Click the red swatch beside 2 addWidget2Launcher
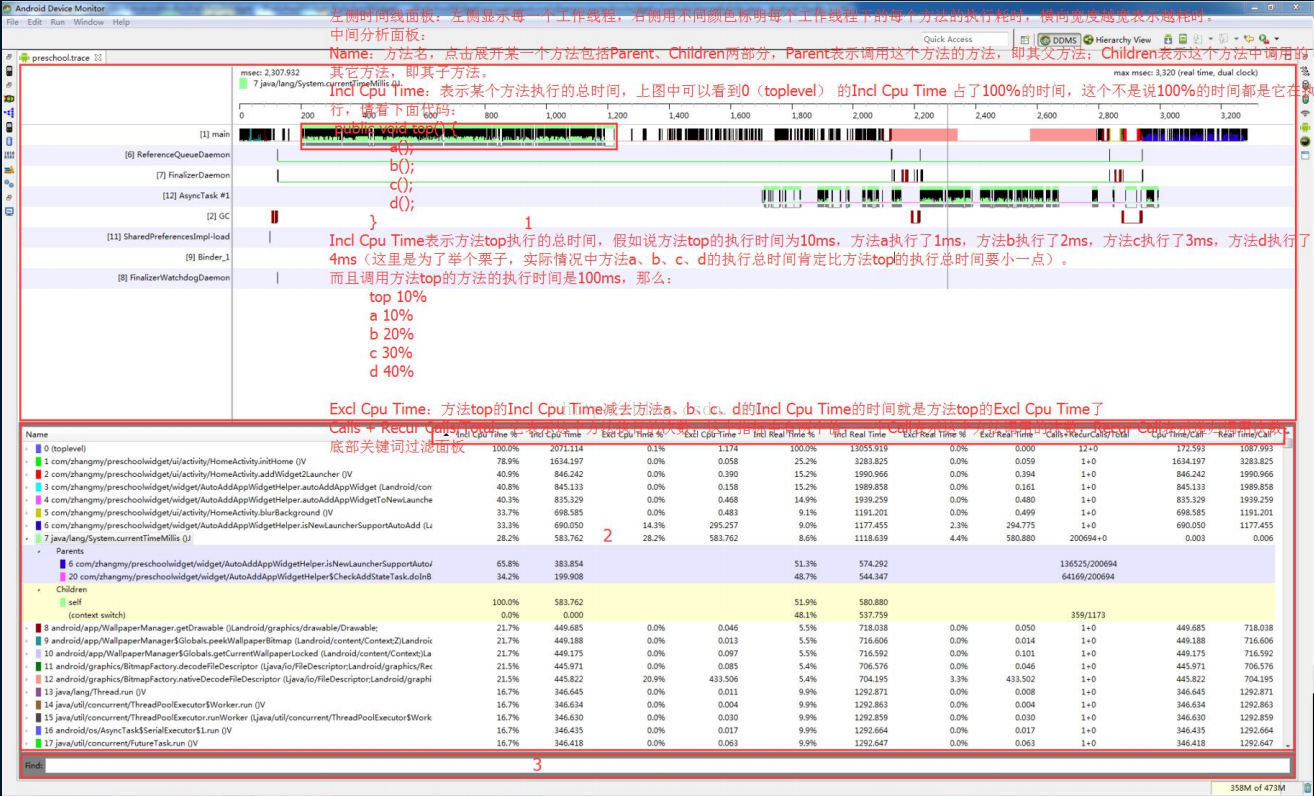 [x=37, y=474]
